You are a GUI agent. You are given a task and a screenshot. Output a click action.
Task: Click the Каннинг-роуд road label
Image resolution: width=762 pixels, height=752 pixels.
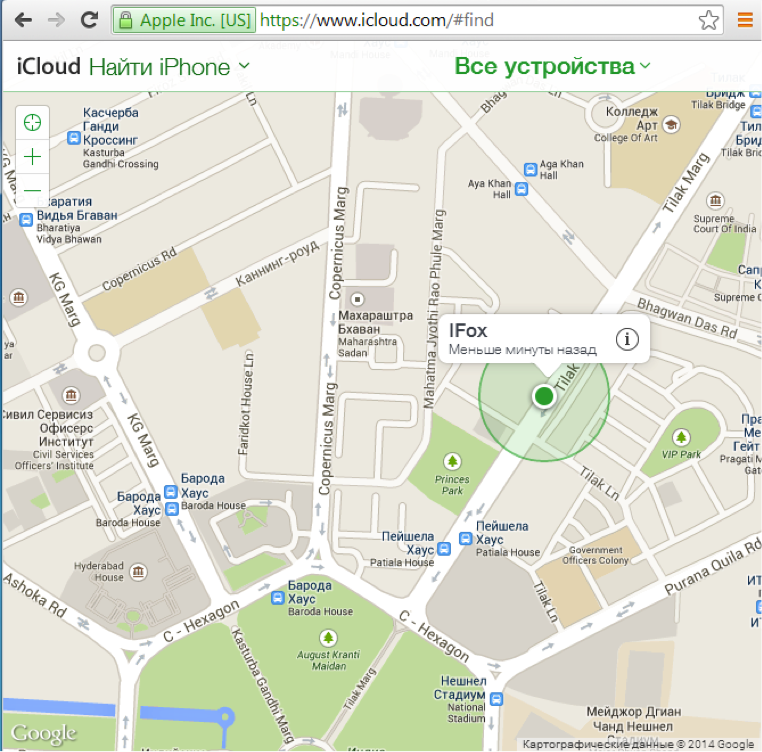(277, 263)
